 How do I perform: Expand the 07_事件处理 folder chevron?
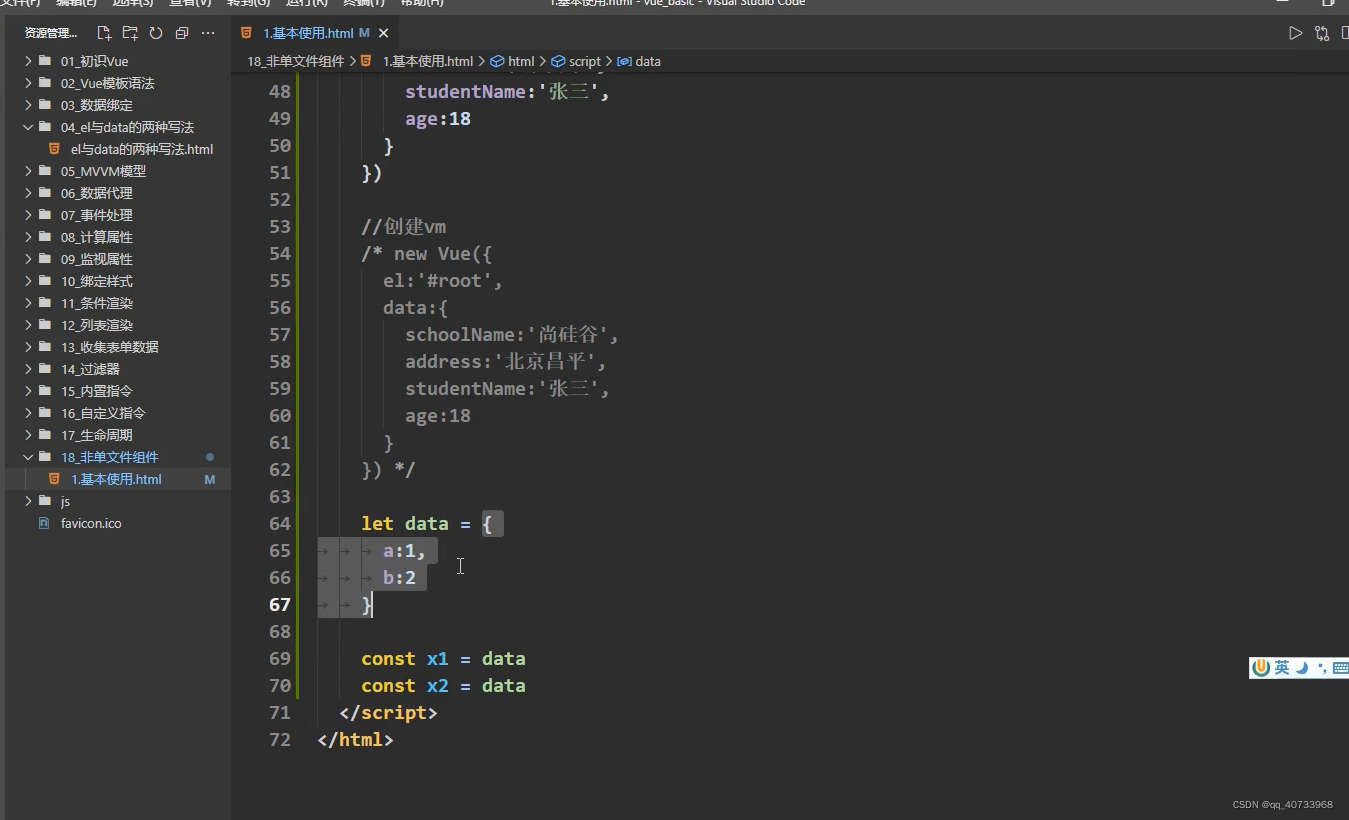click(28, 215)
